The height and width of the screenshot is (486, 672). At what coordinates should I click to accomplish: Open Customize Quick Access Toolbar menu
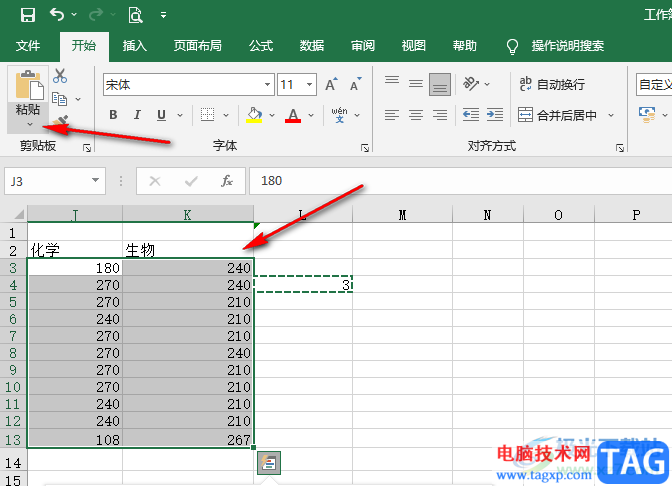163,15
